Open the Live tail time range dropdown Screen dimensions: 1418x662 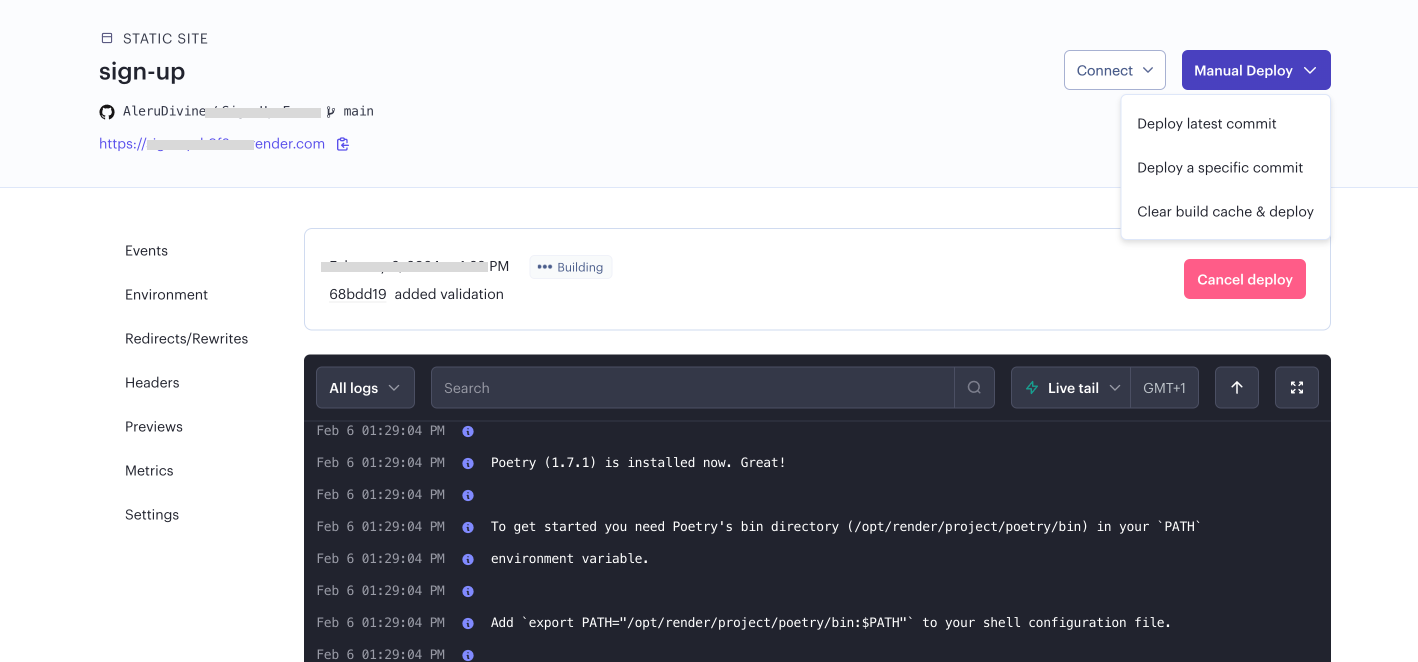(x=1071, y=388)
